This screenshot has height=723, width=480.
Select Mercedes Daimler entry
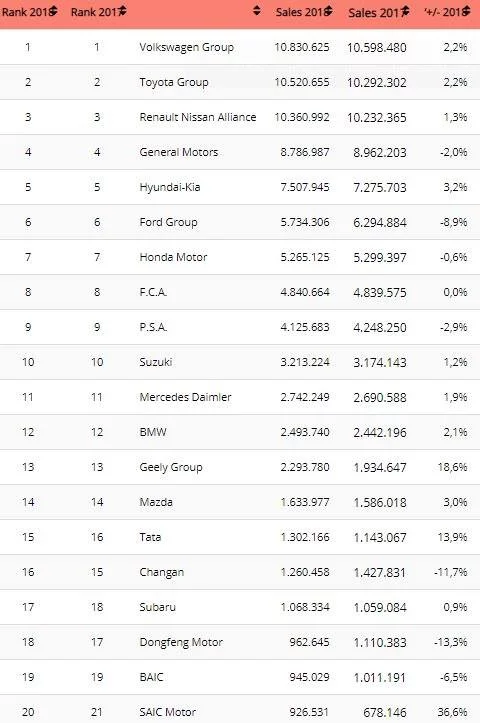[185, 397]
